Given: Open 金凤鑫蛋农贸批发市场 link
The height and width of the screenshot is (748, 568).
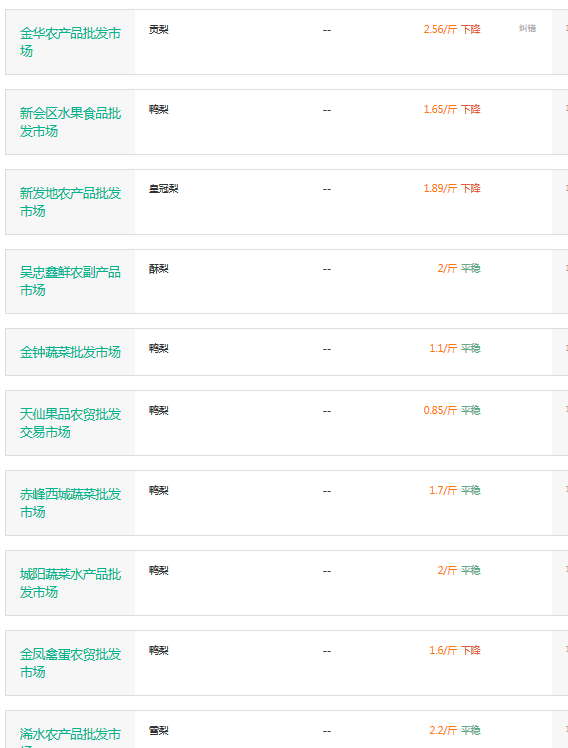Looking at the screenshot, I should pyautogui.click(x=70, y=663).
